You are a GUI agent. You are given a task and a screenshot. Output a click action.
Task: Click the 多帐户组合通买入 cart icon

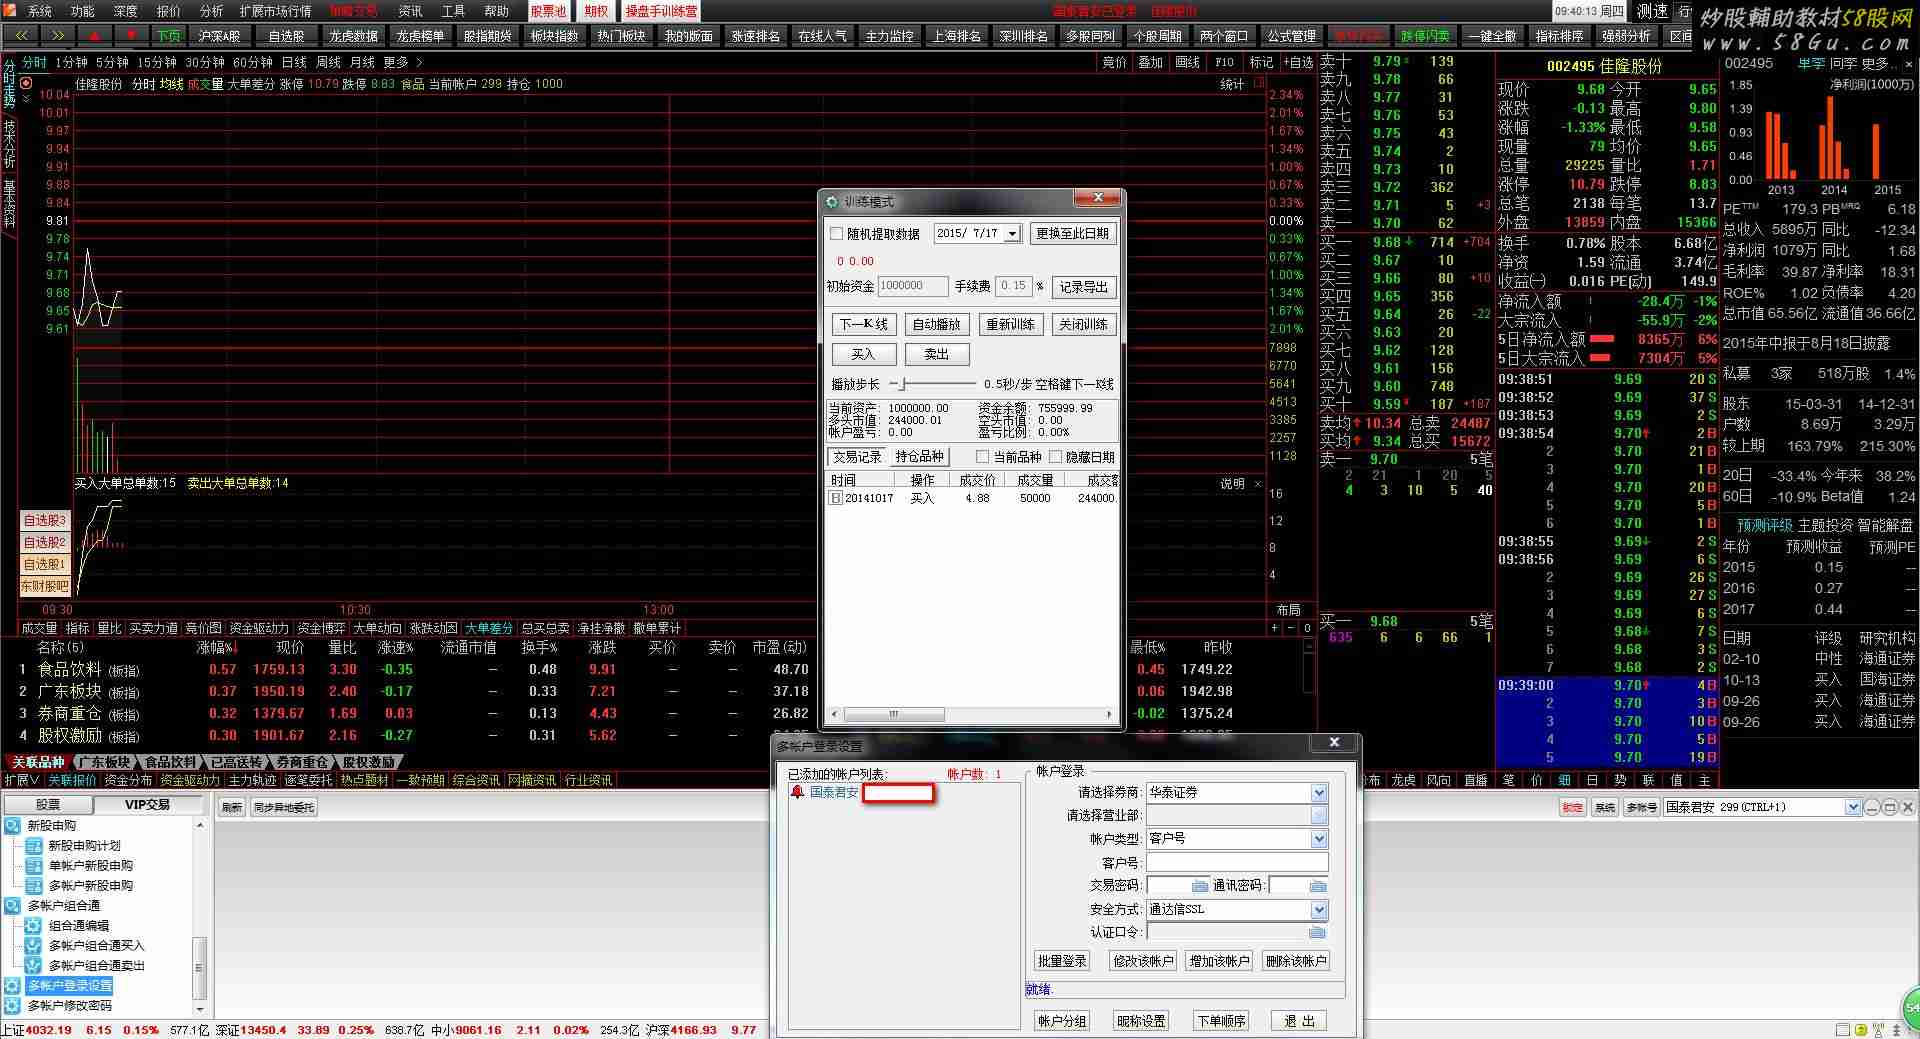[x=33, y=946]
